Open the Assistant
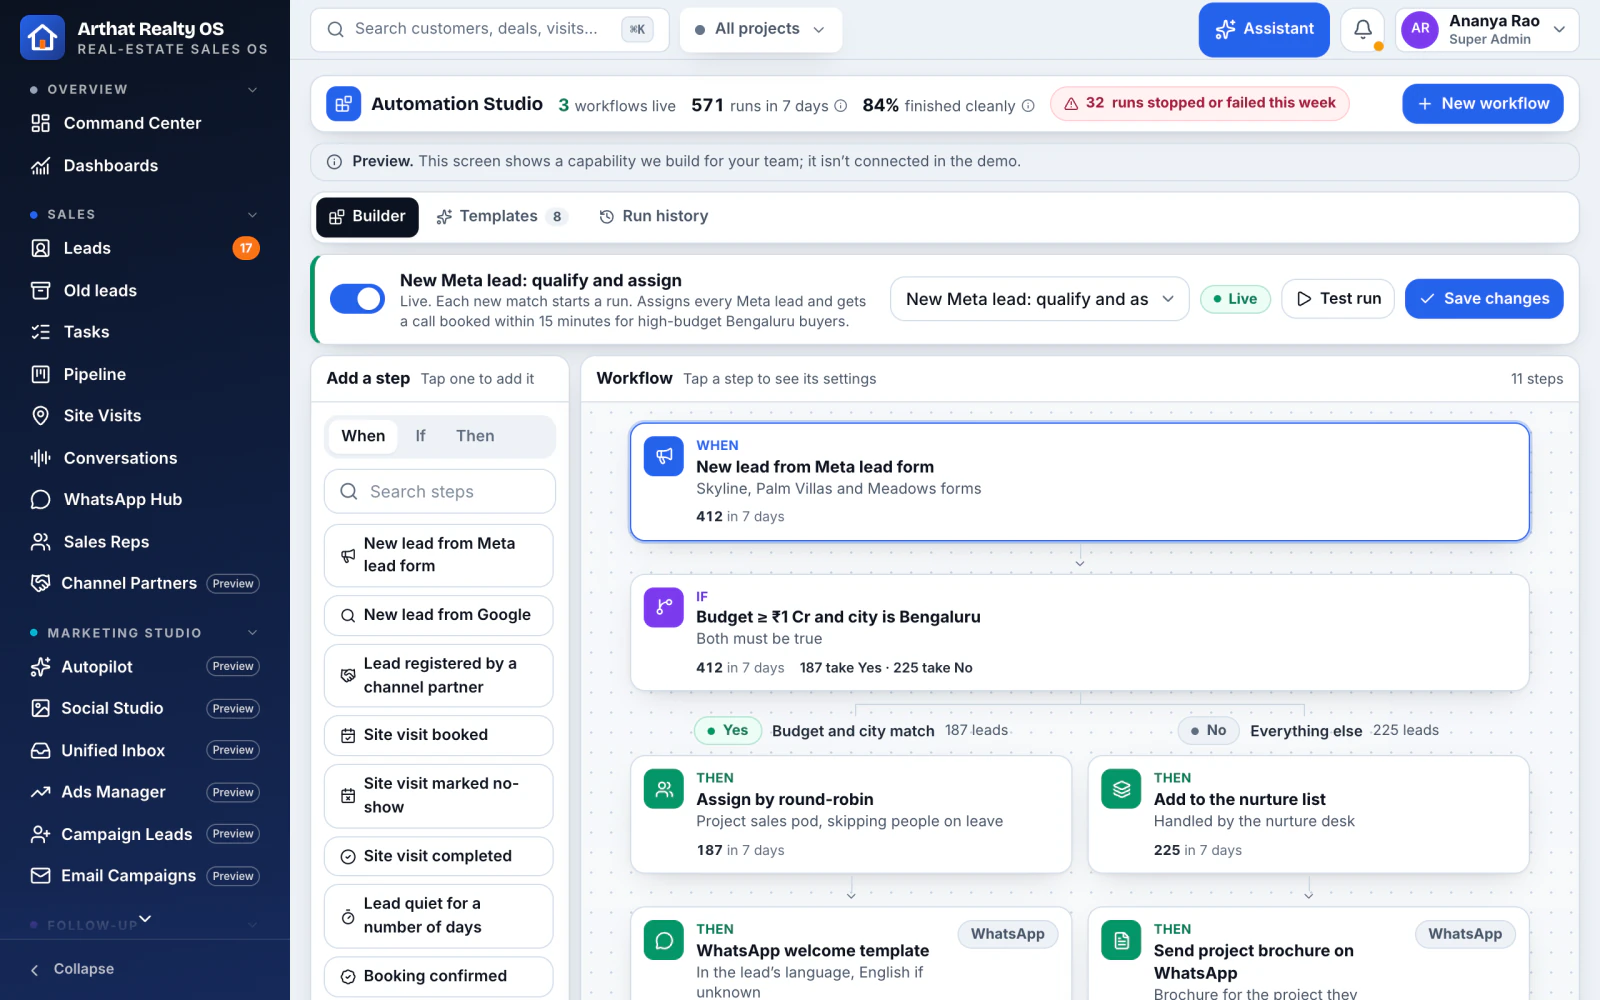 1264,30
